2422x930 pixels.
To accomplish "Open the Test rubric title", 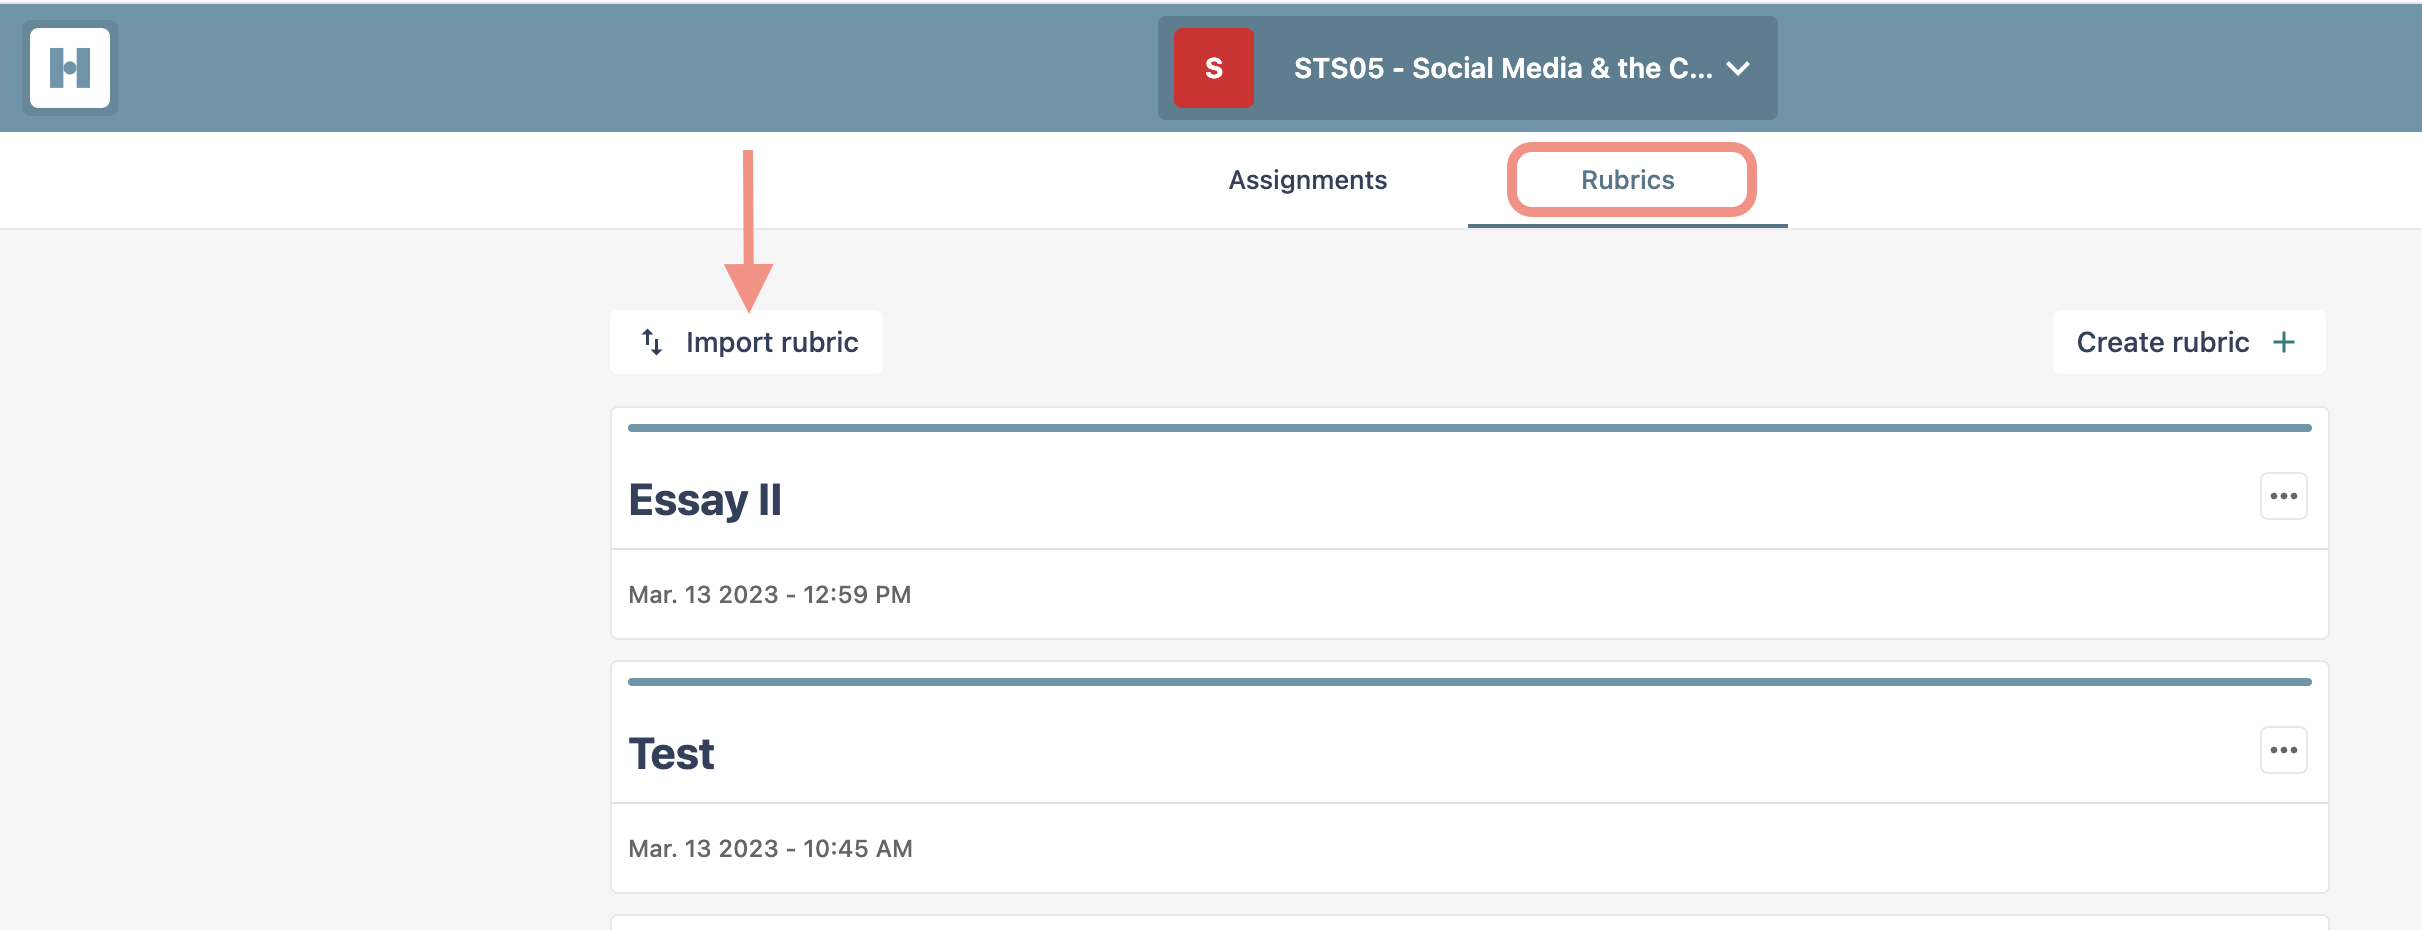I will (671, 753).
